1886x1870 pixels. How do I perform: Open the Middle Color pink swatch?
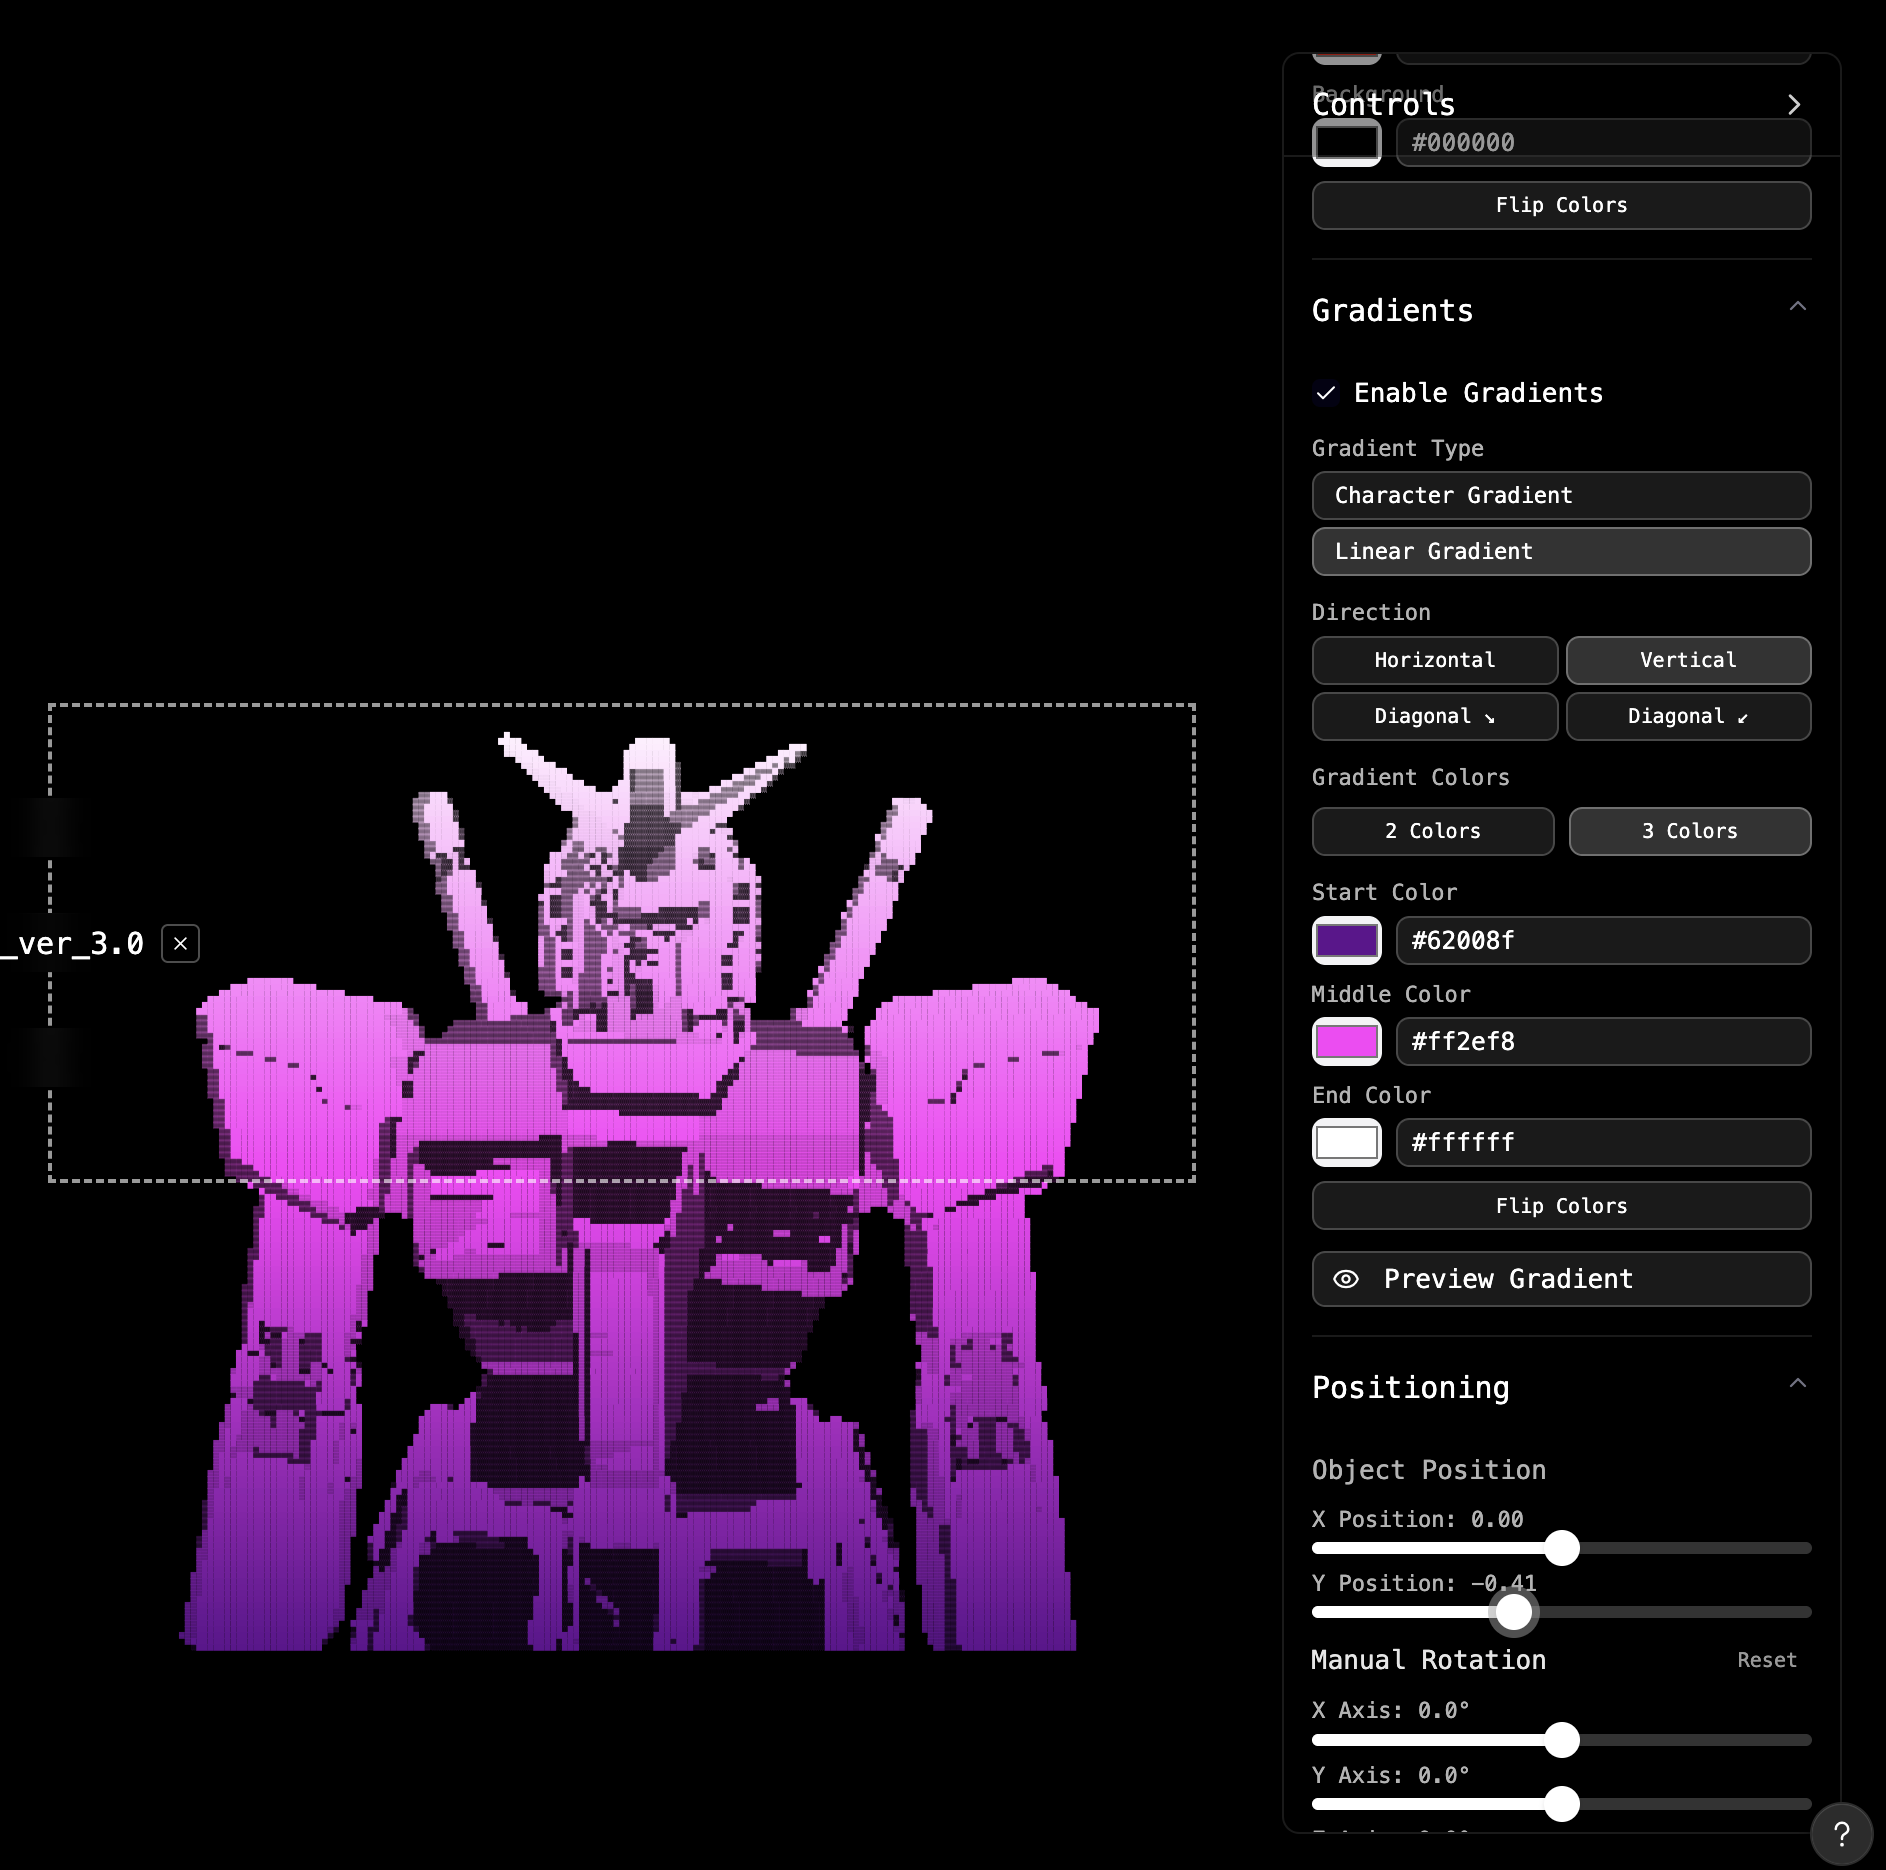click(x=1346, y=1041)
